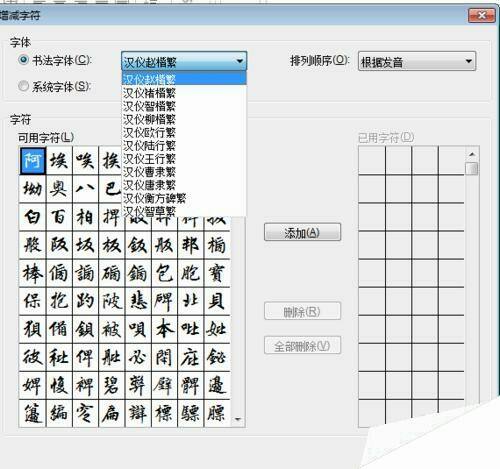The width and height of the screenshot is (500, 469).
Task: Select the 白 character cell
Action: 33,217
